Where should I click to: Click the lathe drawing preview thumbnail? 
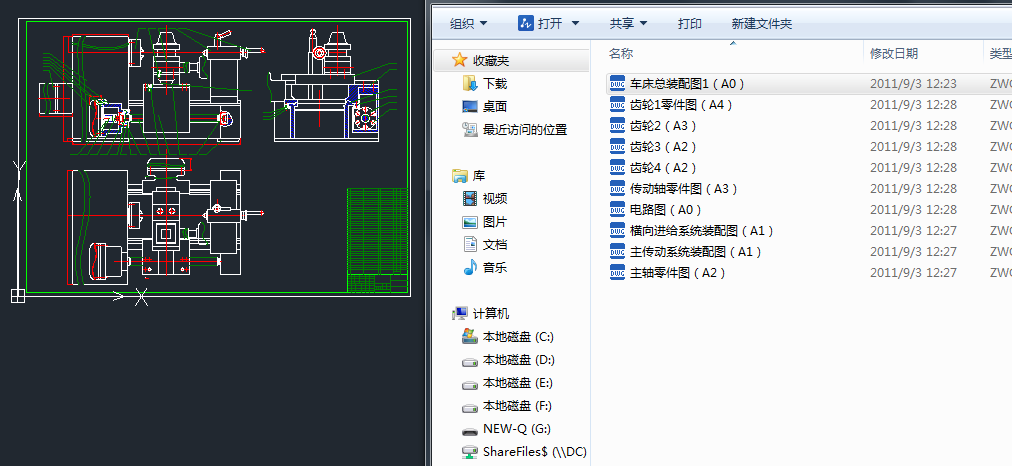215,160
